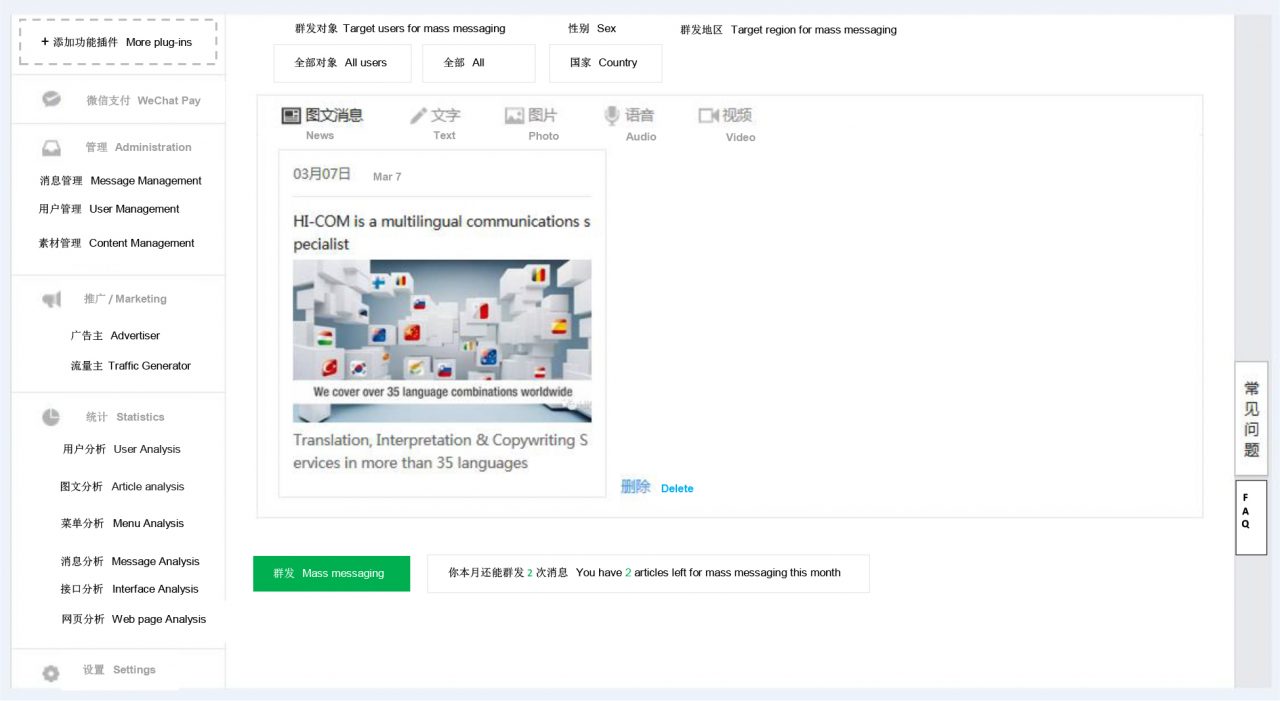Viewport: 1280px width, 701px height.
Task: Click the Settings gear icon
Action: [51, 673]
